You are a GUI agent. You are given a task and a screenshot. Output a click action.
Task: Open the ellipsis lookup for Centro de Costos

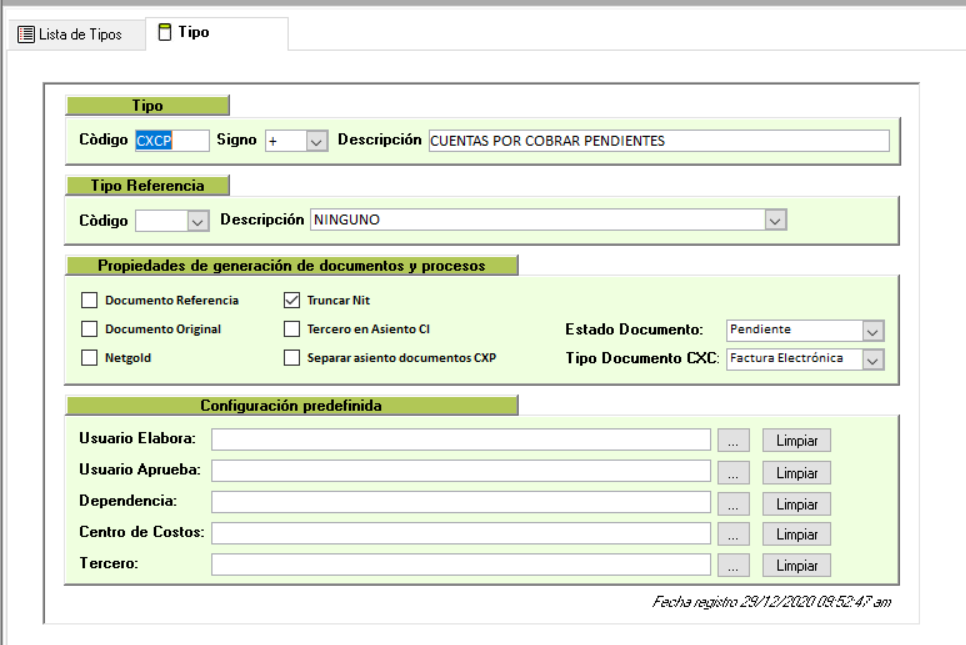(x=733, y=535)
